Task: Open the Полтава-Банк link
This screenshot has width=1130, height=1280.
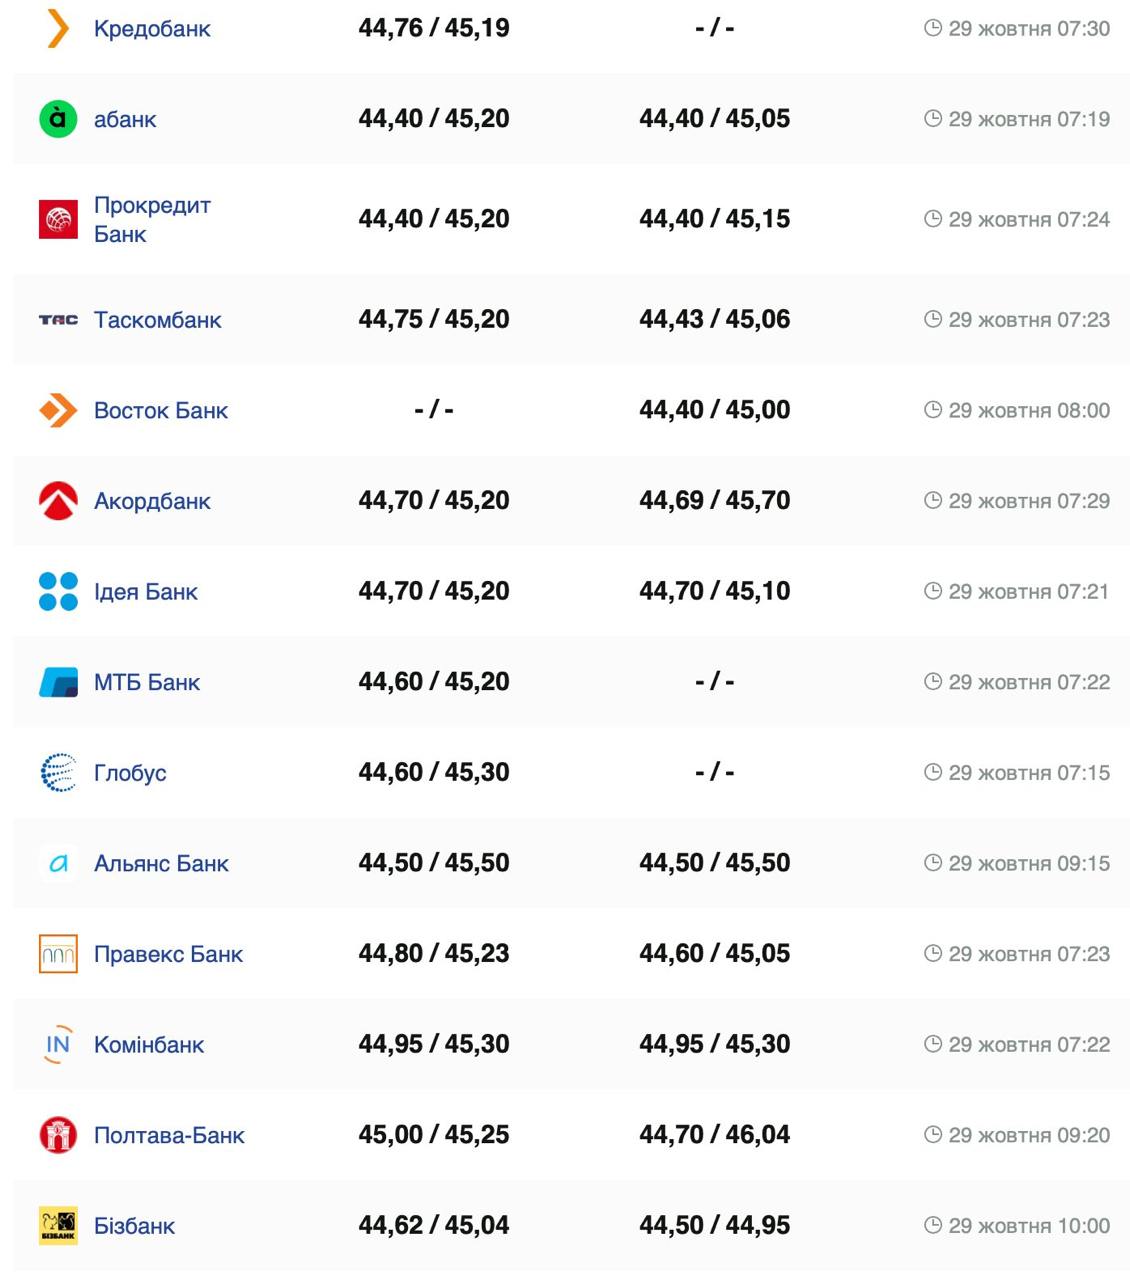Action: click(169, 1135)
